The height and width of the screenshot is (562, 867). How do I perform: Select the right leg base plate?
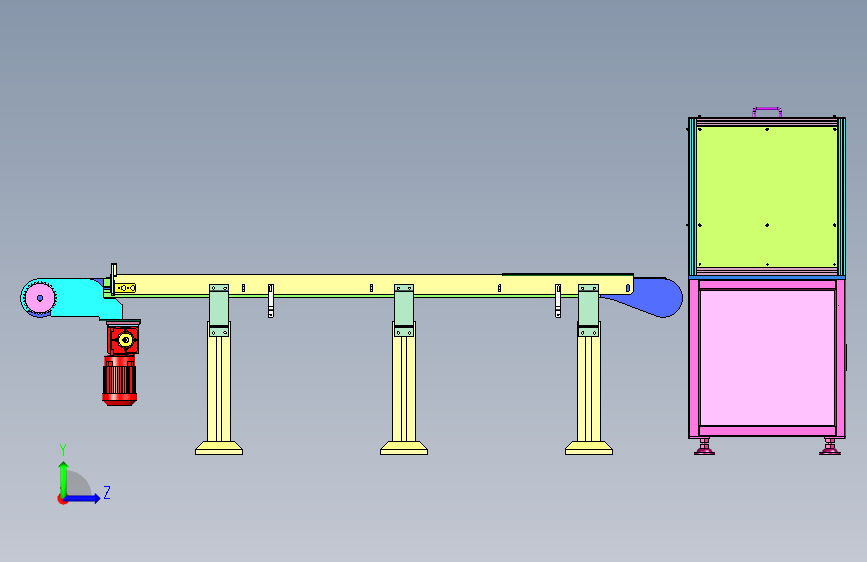(589, 448)
